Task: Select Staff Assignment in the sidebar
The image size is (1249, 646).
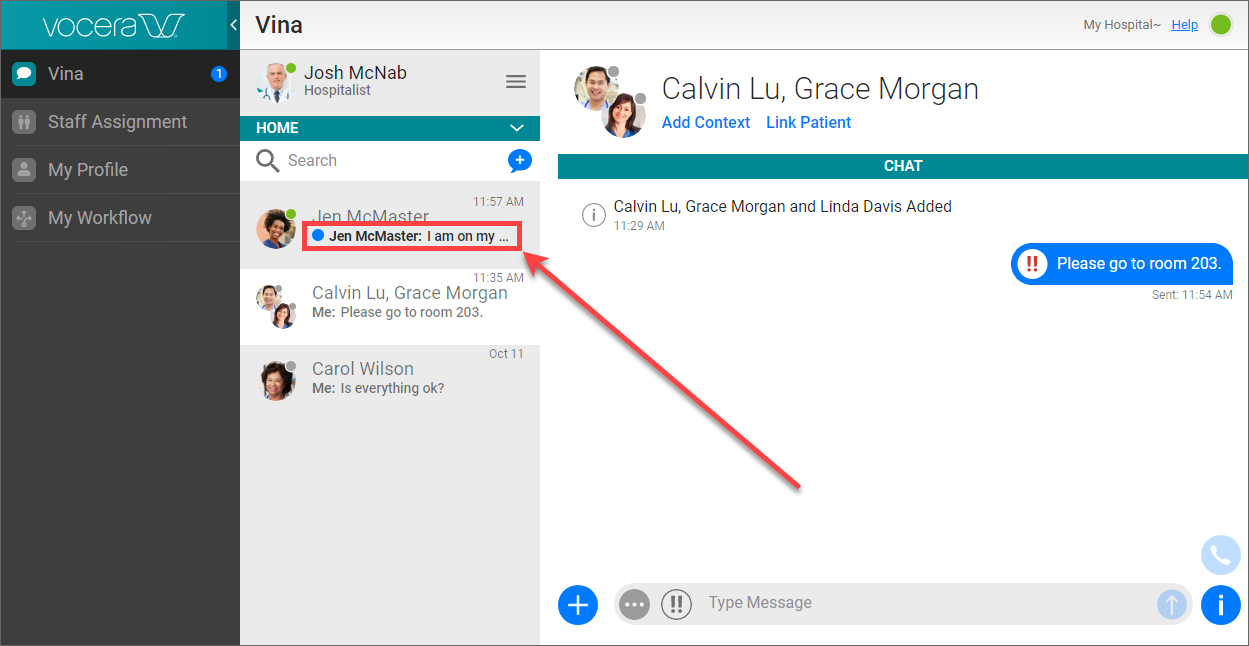Action: [x=117, y=122]
